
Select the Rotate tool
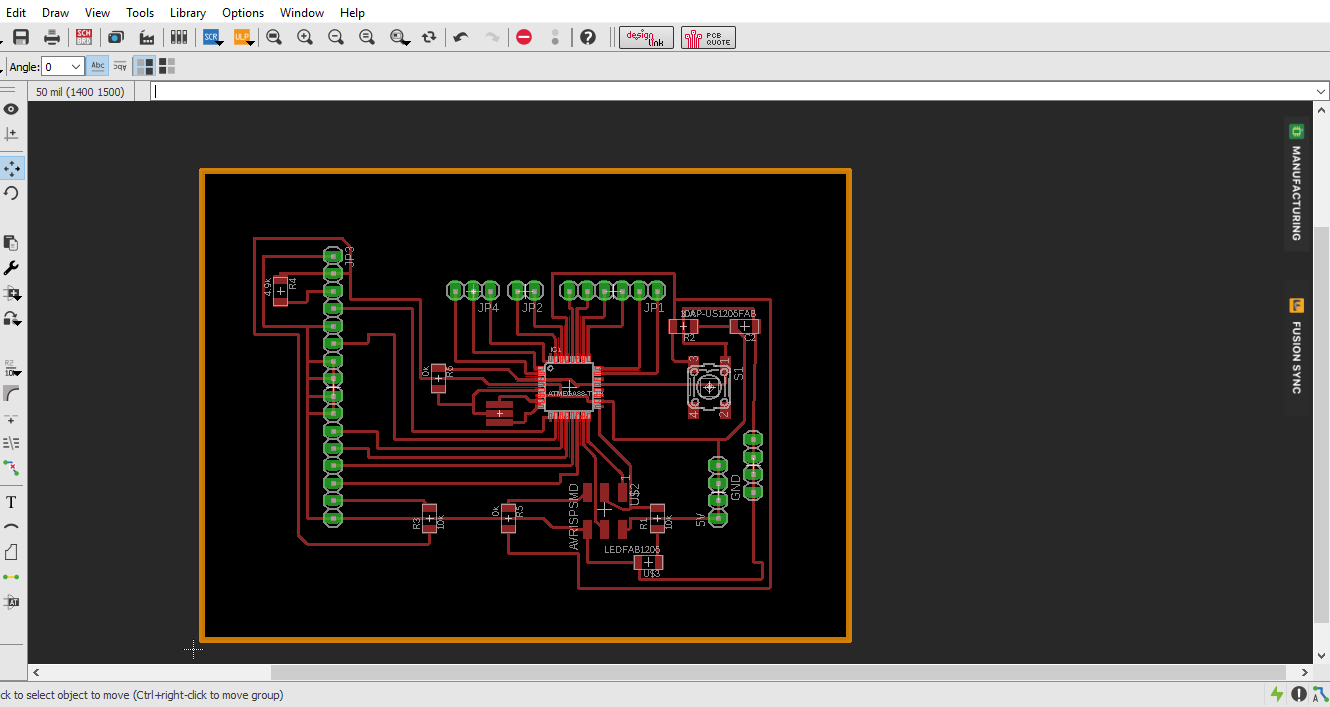pos(12,193)
